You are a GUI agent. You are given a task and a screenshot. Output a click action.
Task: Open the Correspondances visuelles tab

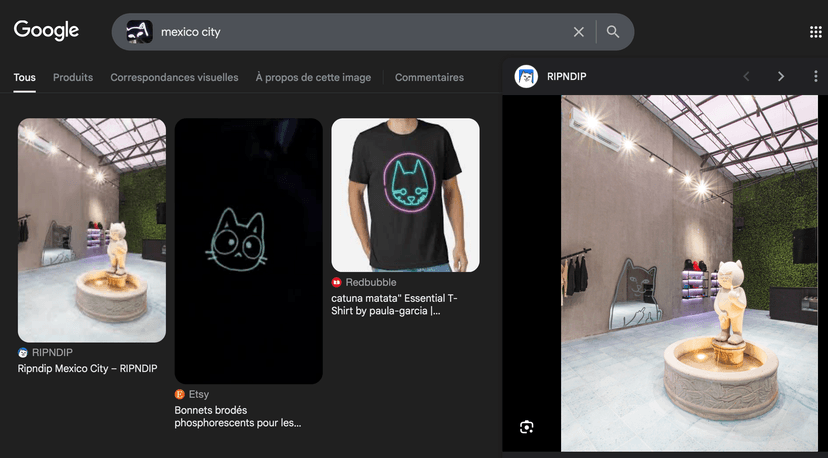[174, 77]
